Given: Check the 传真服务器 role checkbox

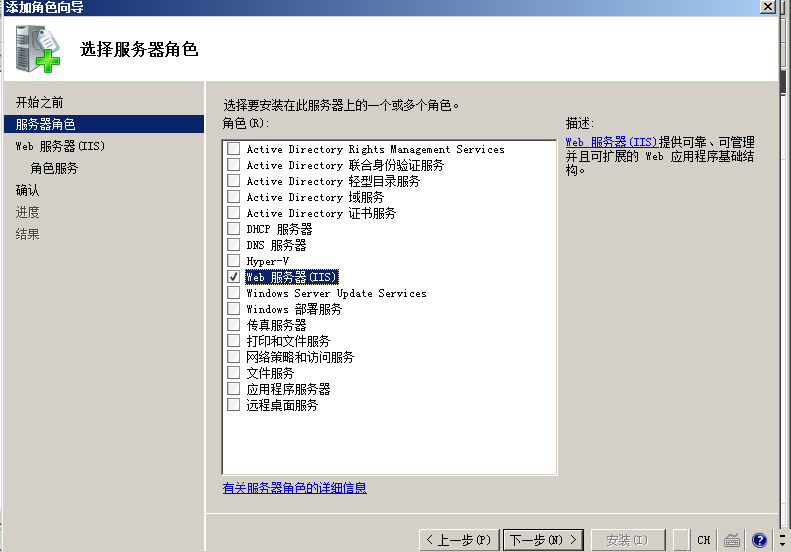Looking at the screenshot, I should (234, 324).
